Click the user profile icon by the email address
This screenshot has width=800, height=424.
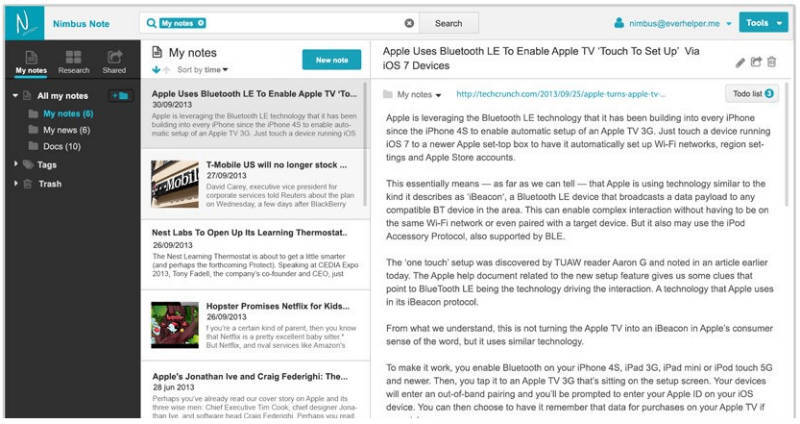click(619, 23)
